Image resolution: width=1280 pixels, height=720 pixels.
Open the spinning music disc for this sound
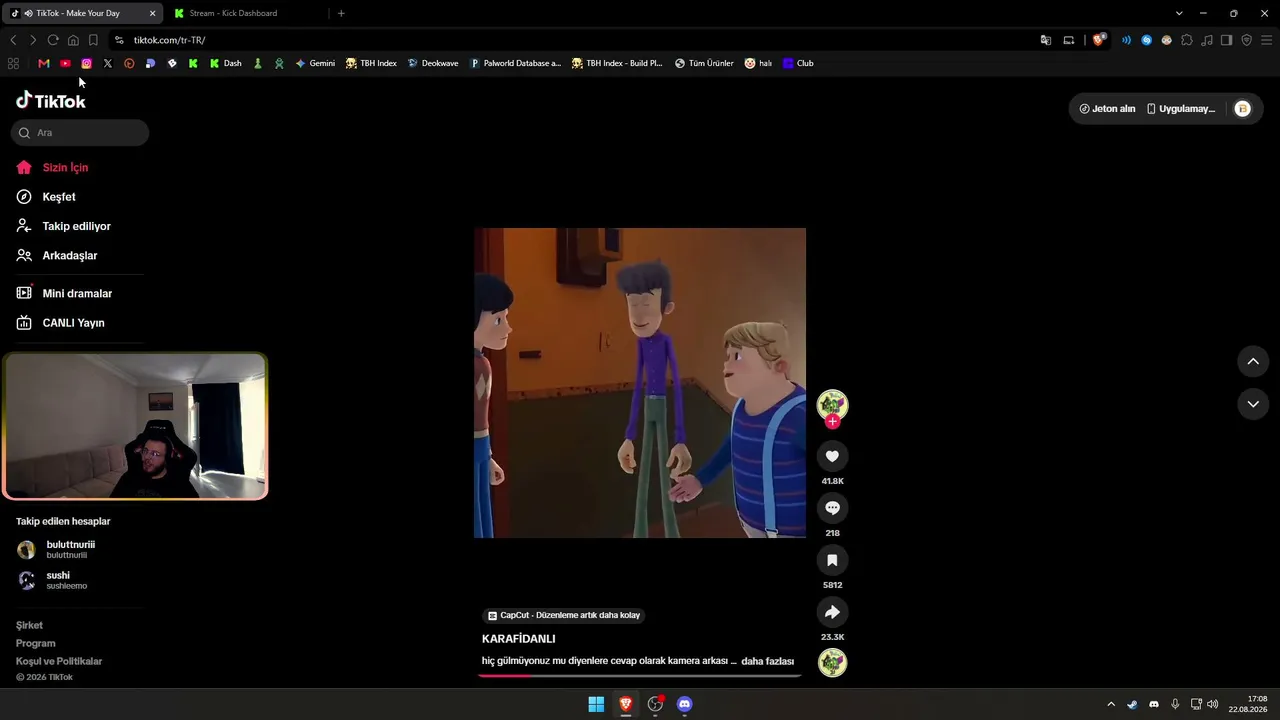832,662
